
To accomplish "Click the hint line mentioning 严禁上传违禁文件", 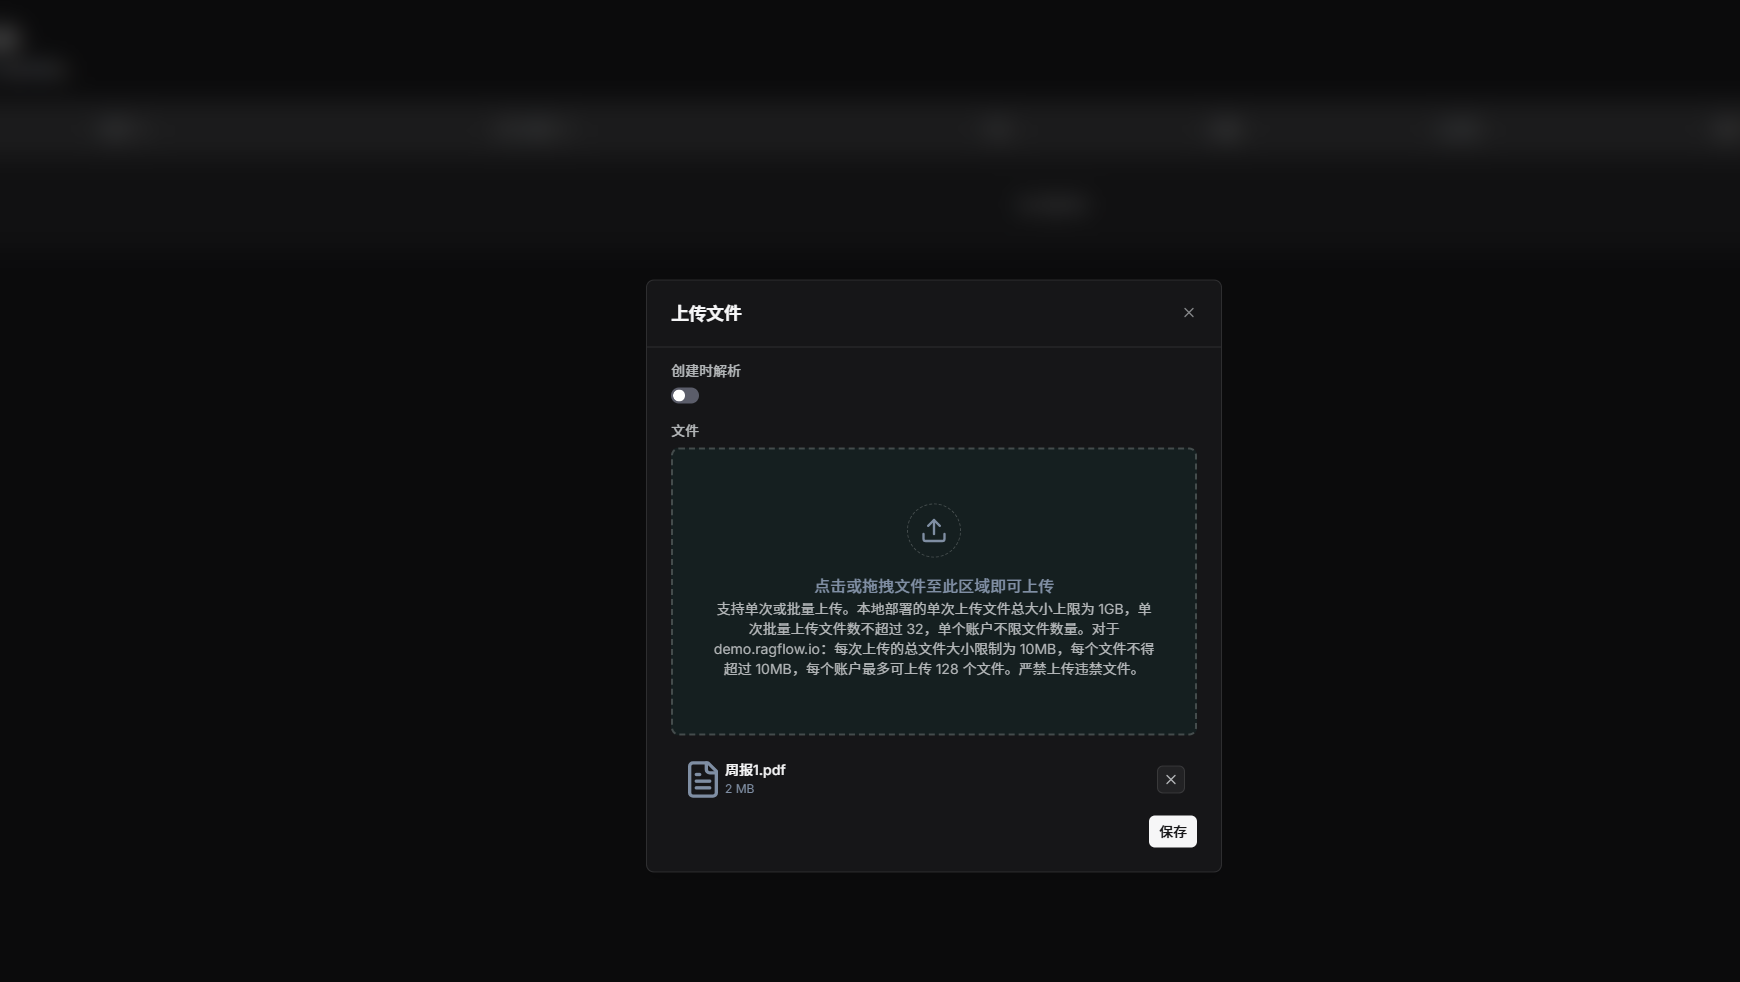I will click(933, 669).
